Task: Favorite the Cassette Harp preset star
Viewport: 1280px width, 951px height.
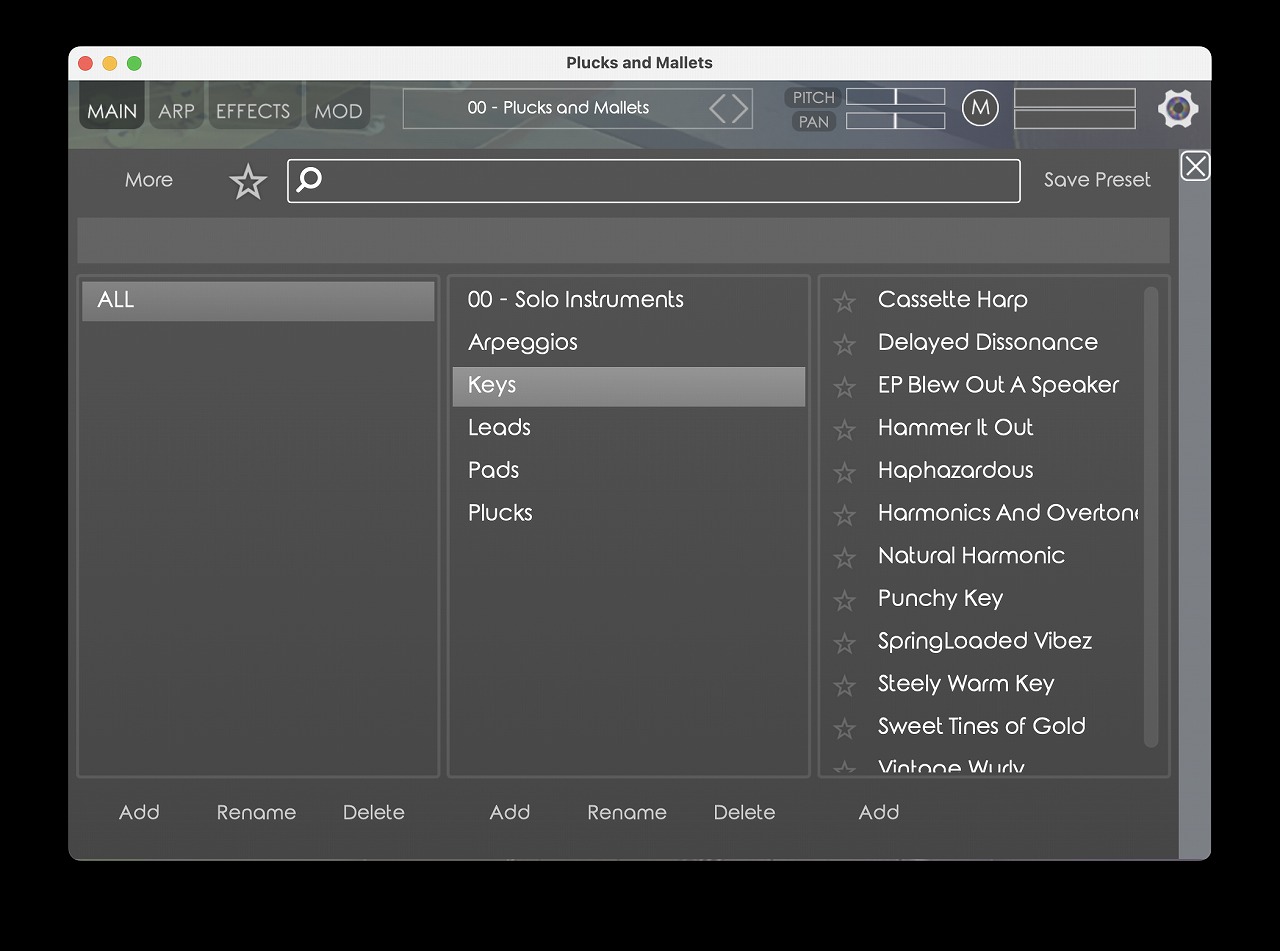Action: click(845, 301)
